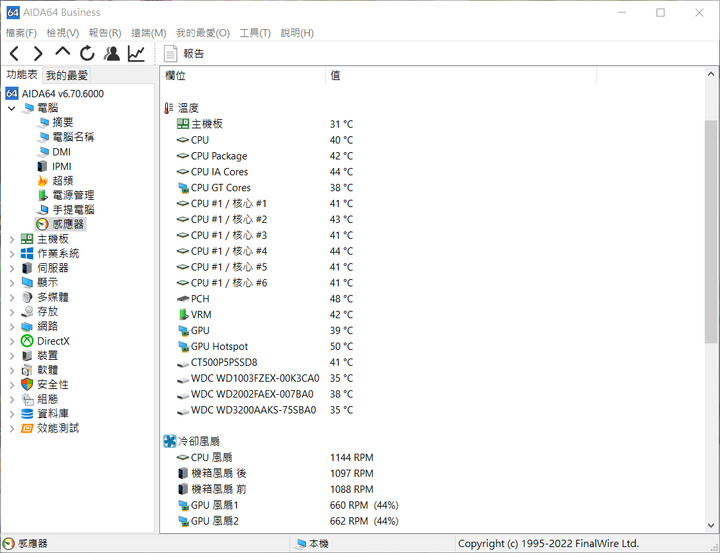Viewport: 720px width, 553px height.
Task: Click the 1144 RPM CPU fan value
Action: tap(351, 458)
